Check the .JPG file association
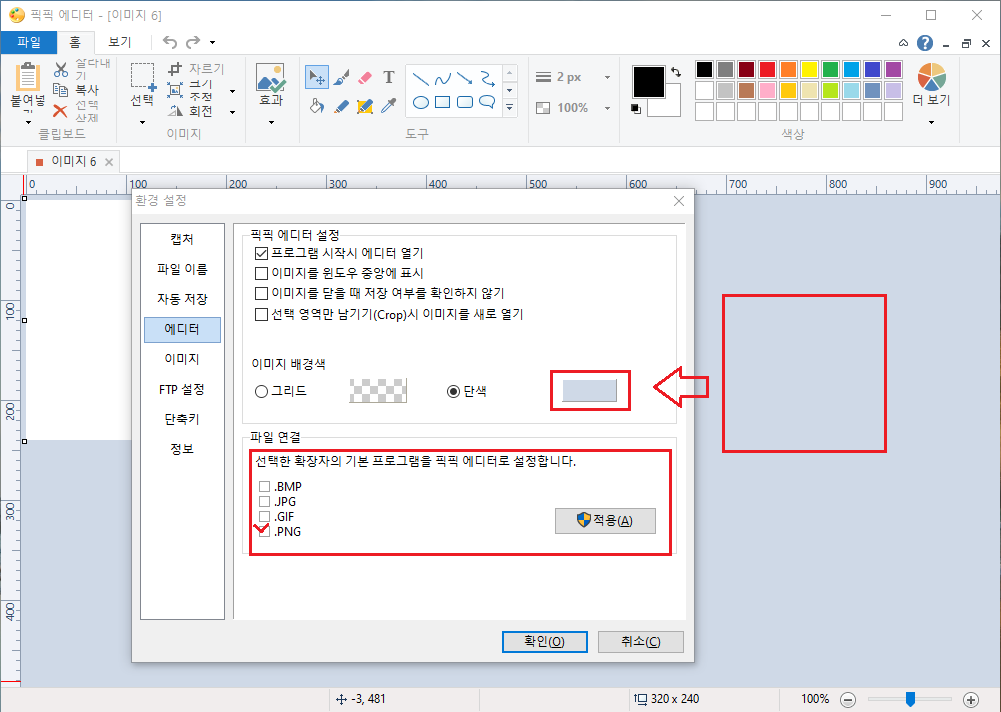The width and height of the screenshot is (1001, 712). 264,502
